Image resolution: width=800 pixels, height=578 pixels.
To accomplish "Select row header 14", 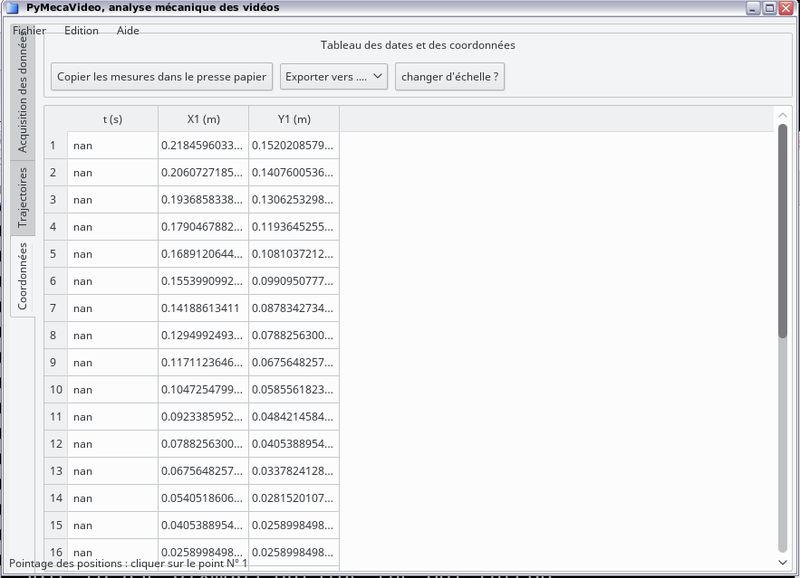I will point(56,498).
